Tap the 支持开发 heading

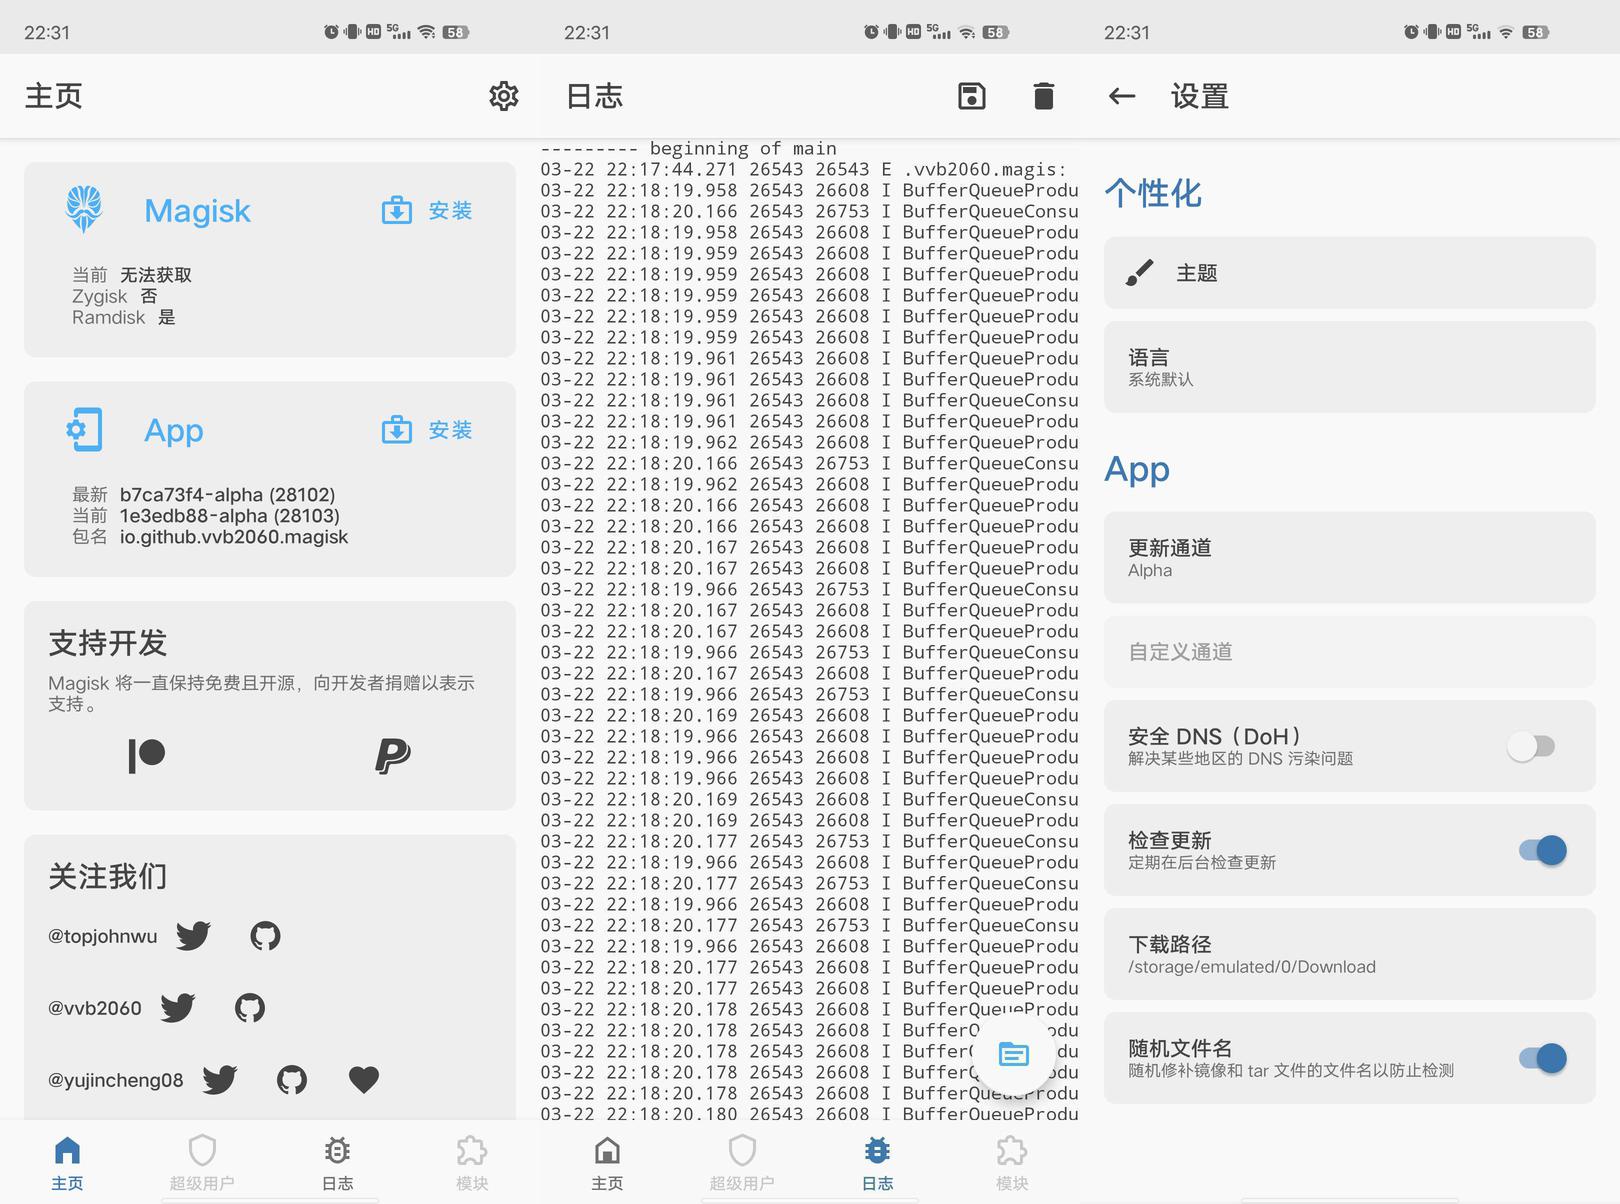click(x=108, y=643)
